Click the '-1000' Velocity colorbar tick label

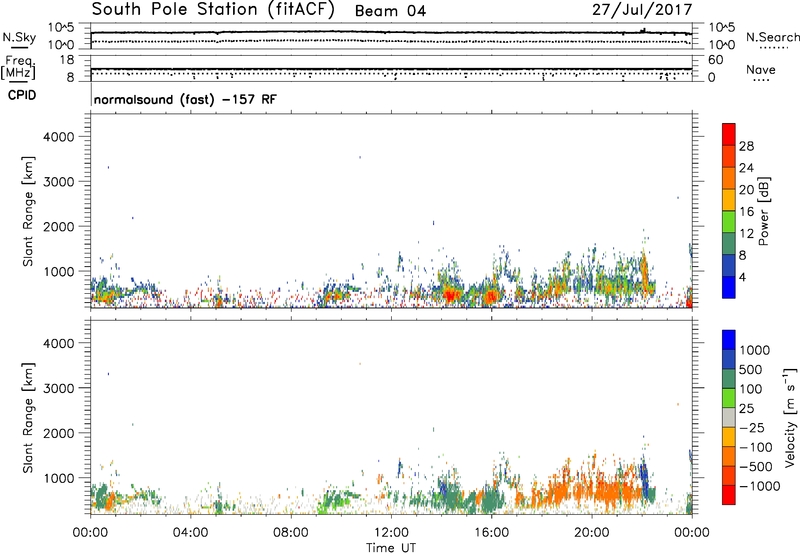(x=759, y=486)
